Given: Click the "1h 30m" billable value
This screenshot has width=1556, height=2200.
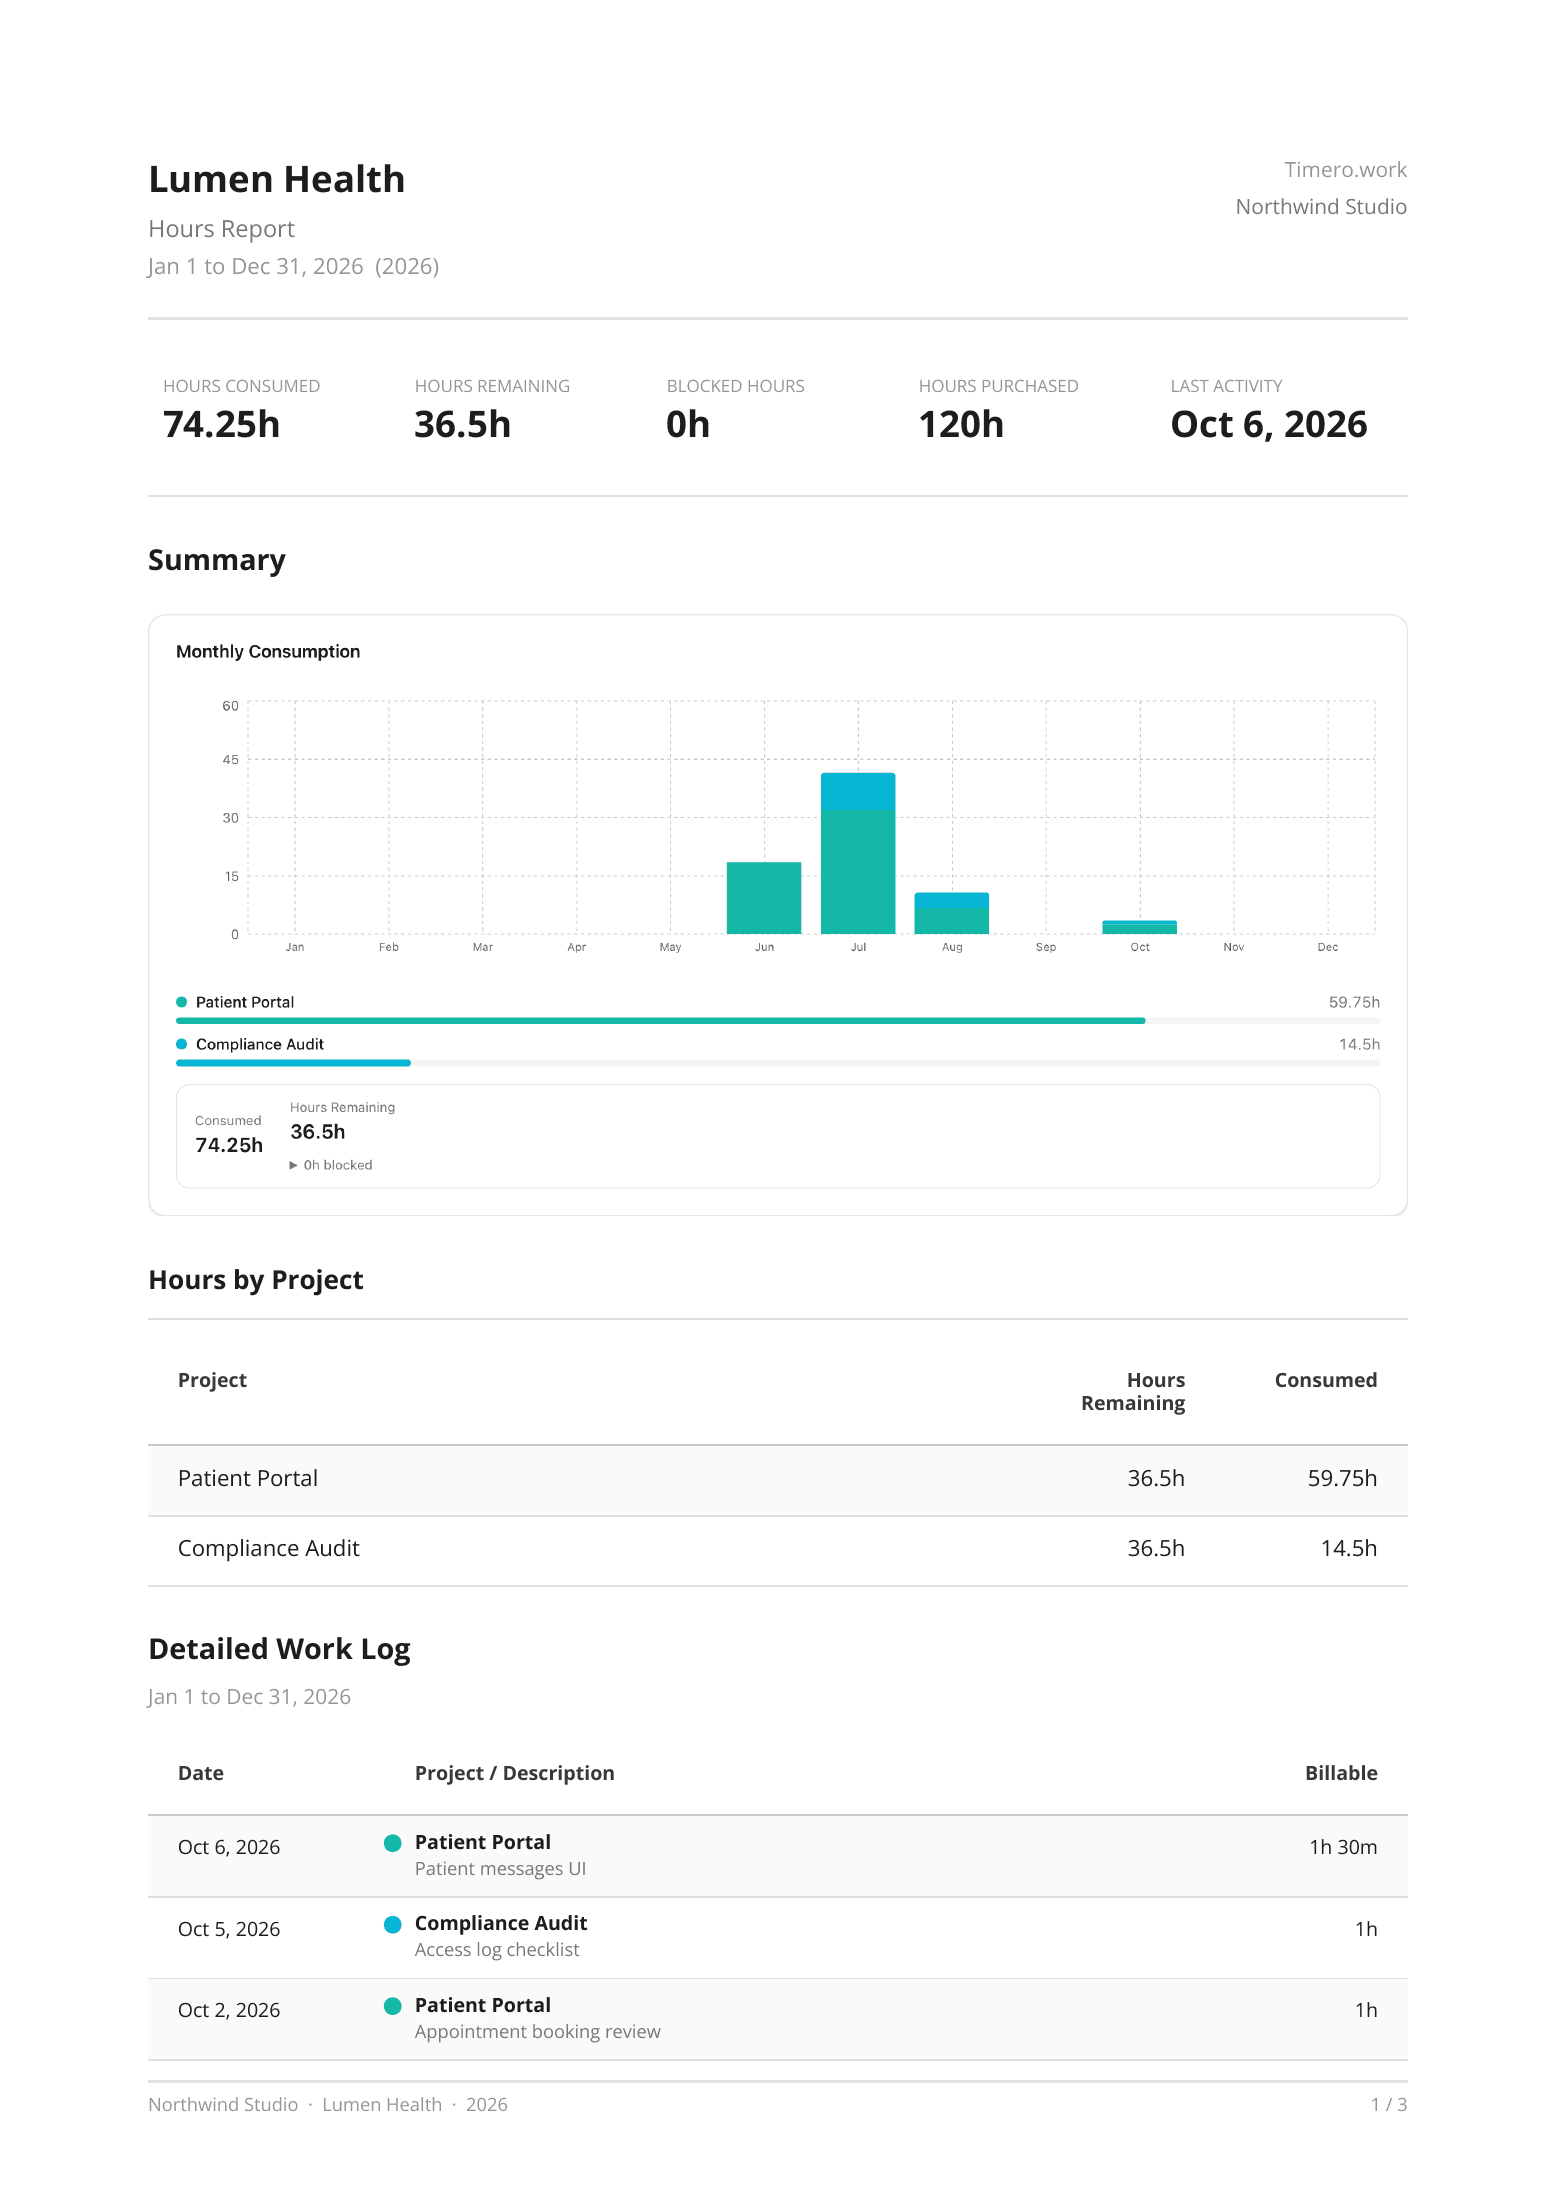Looking at the screenshot, I should 1343,1848.
